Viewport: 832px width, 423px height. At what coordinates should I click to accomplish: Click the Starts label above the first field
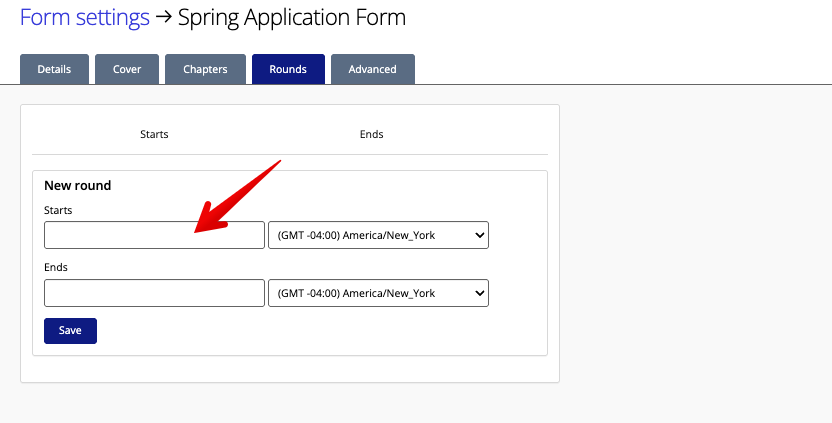(x=58, y=210)
